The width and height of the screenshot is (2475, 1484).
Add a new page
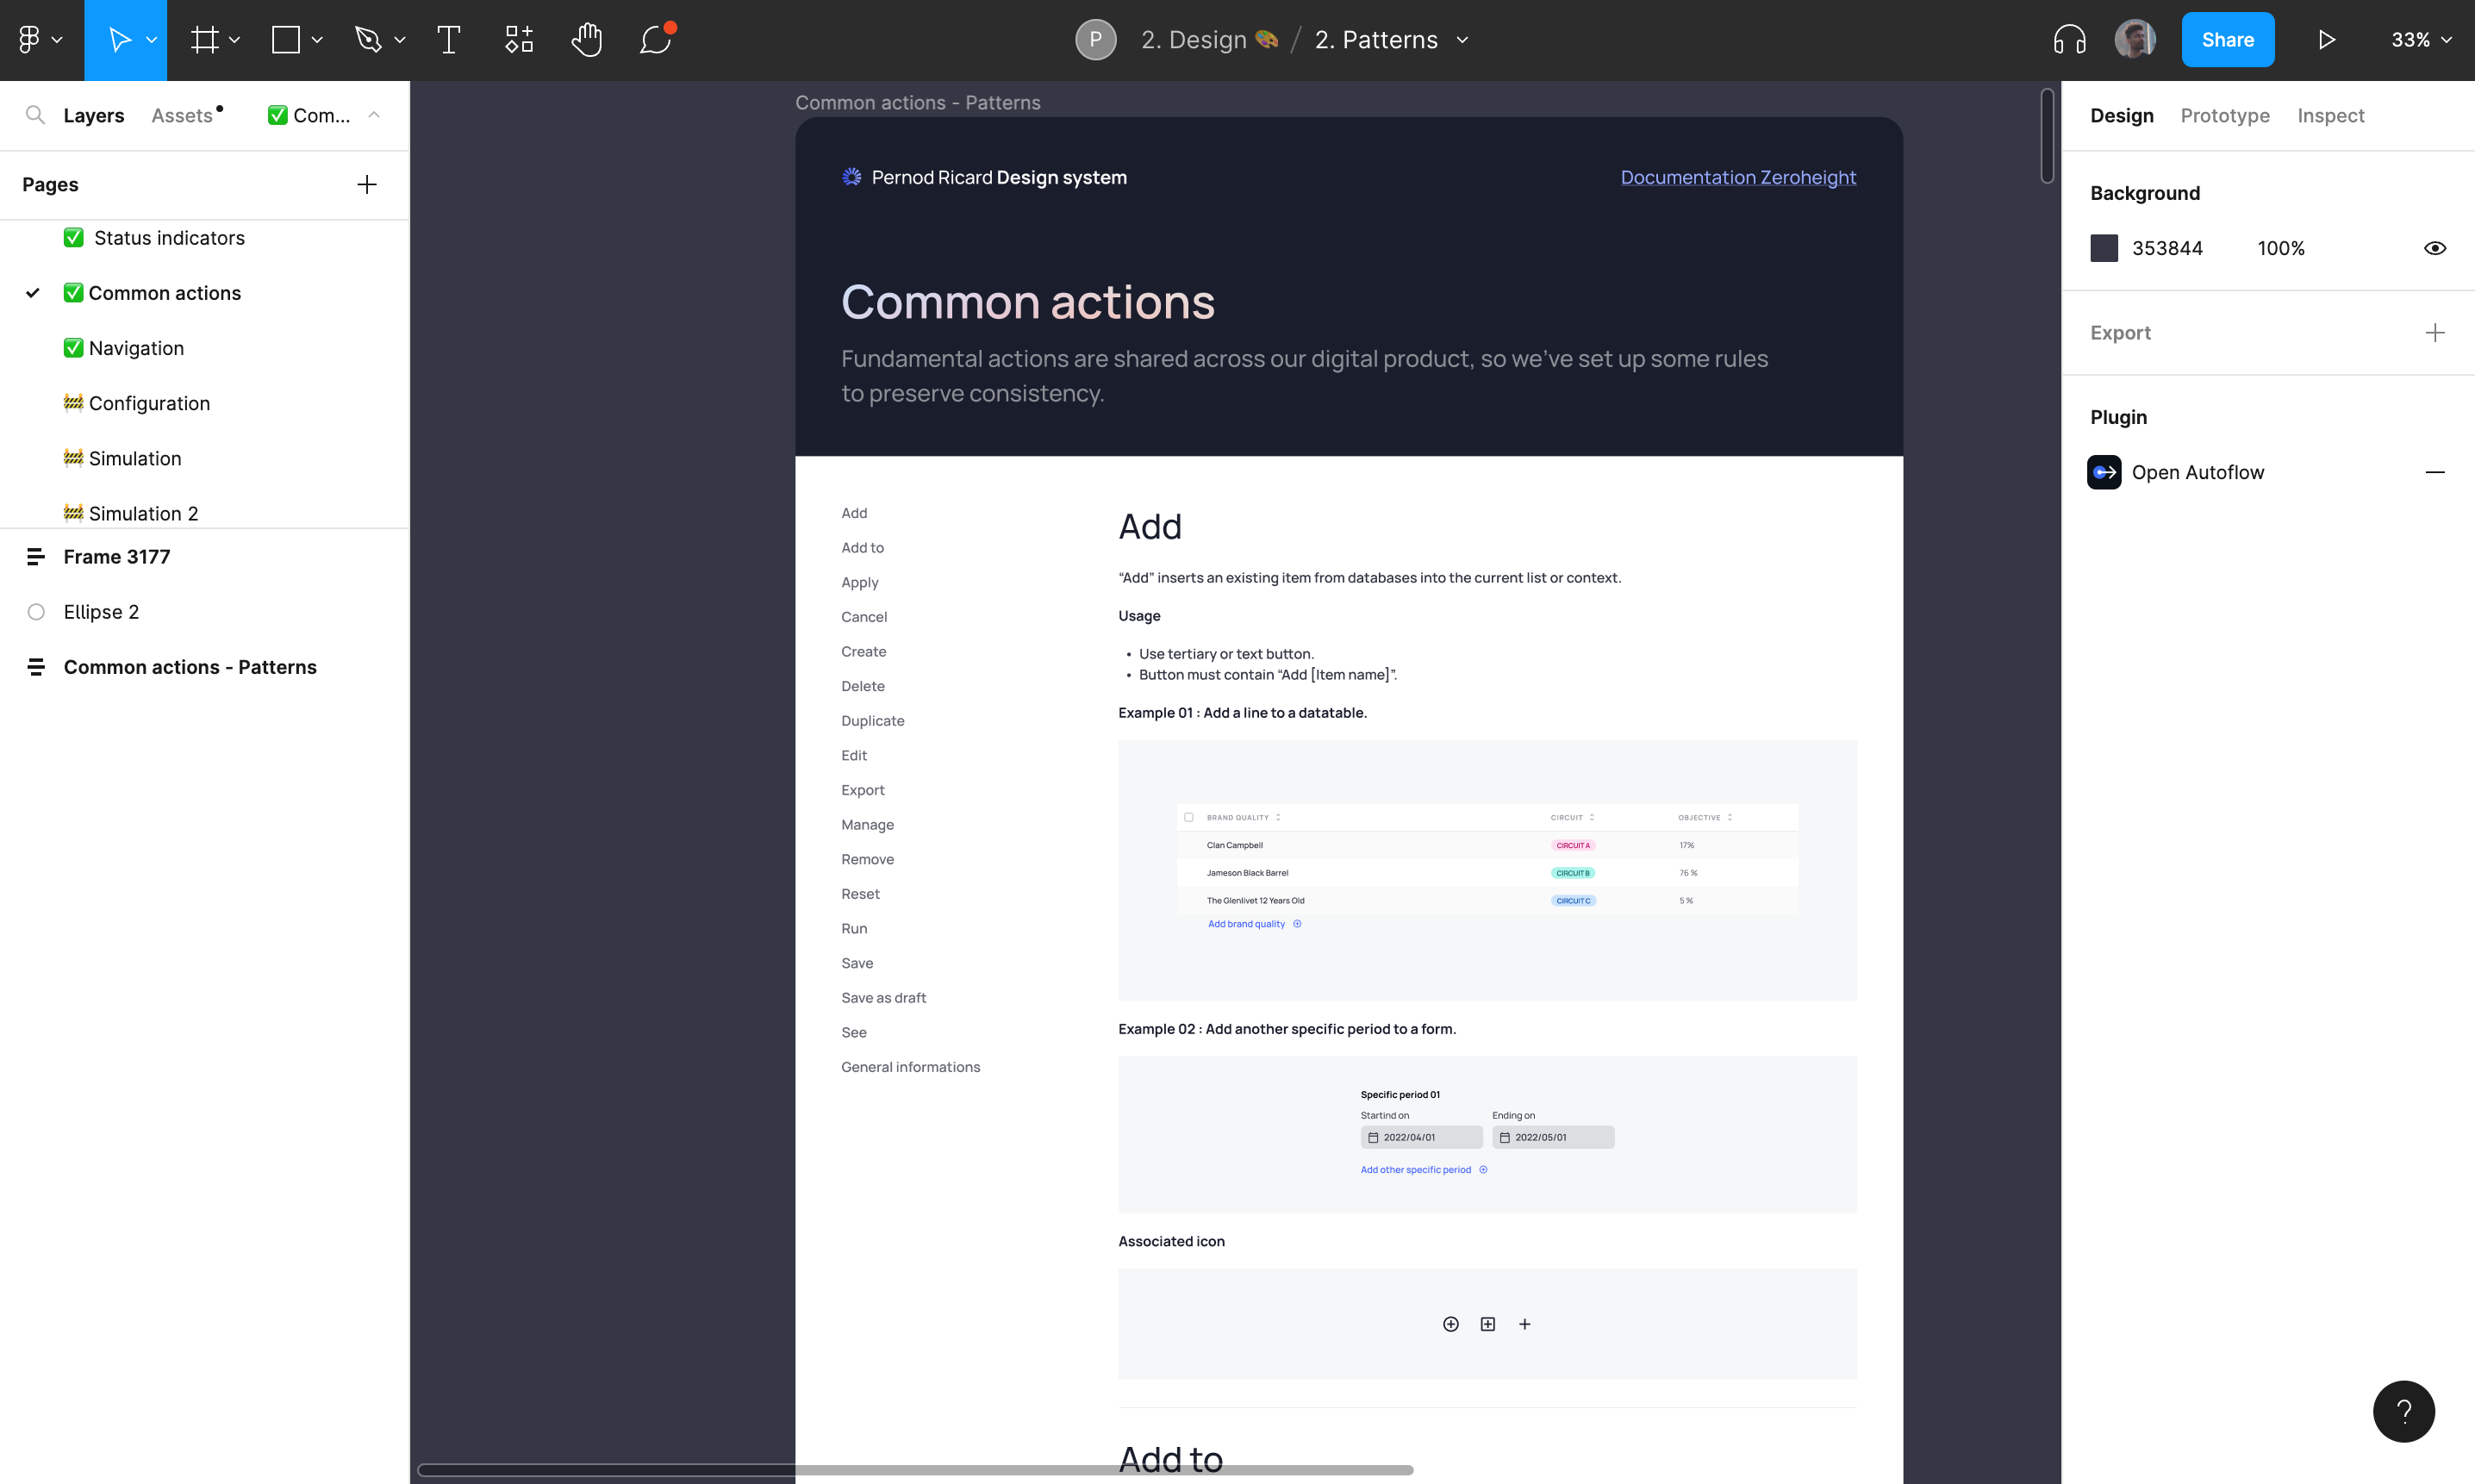coord(367,184)
